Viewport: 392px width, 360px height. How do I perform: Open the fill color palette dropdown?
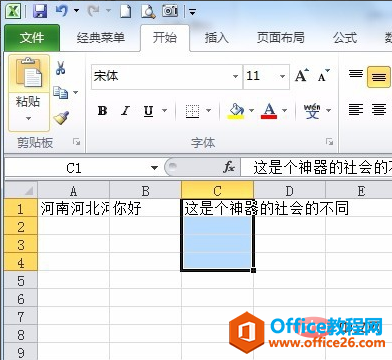[251, 110]
